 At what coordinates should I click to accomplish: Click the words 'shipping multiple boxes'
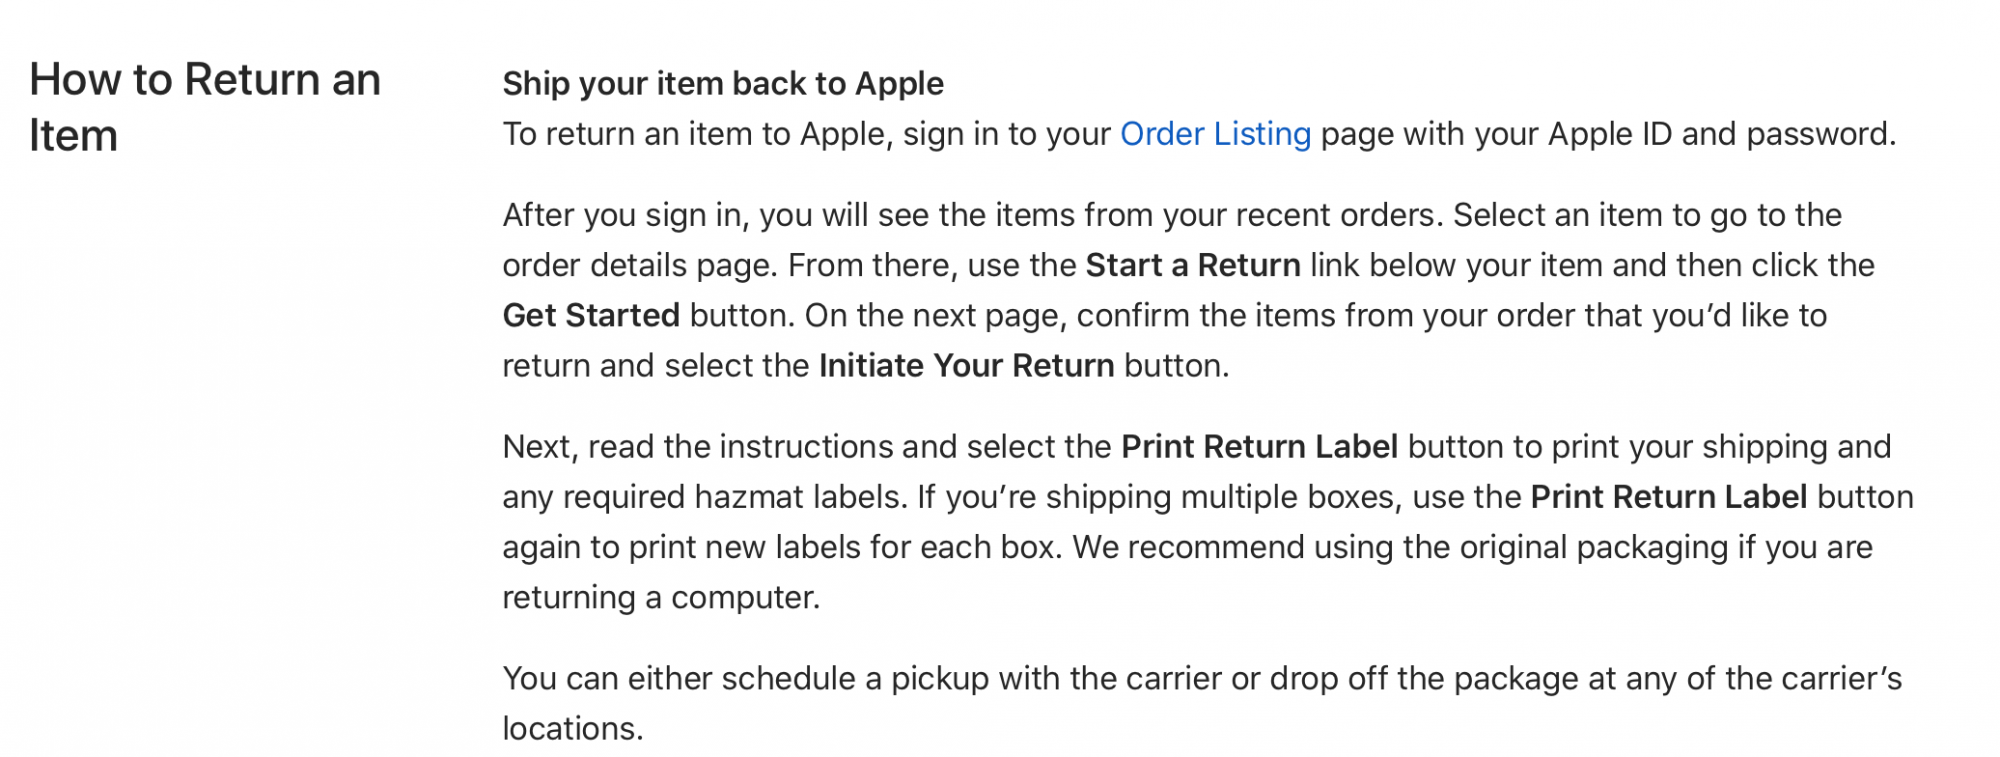click(x=1219, y=497)
